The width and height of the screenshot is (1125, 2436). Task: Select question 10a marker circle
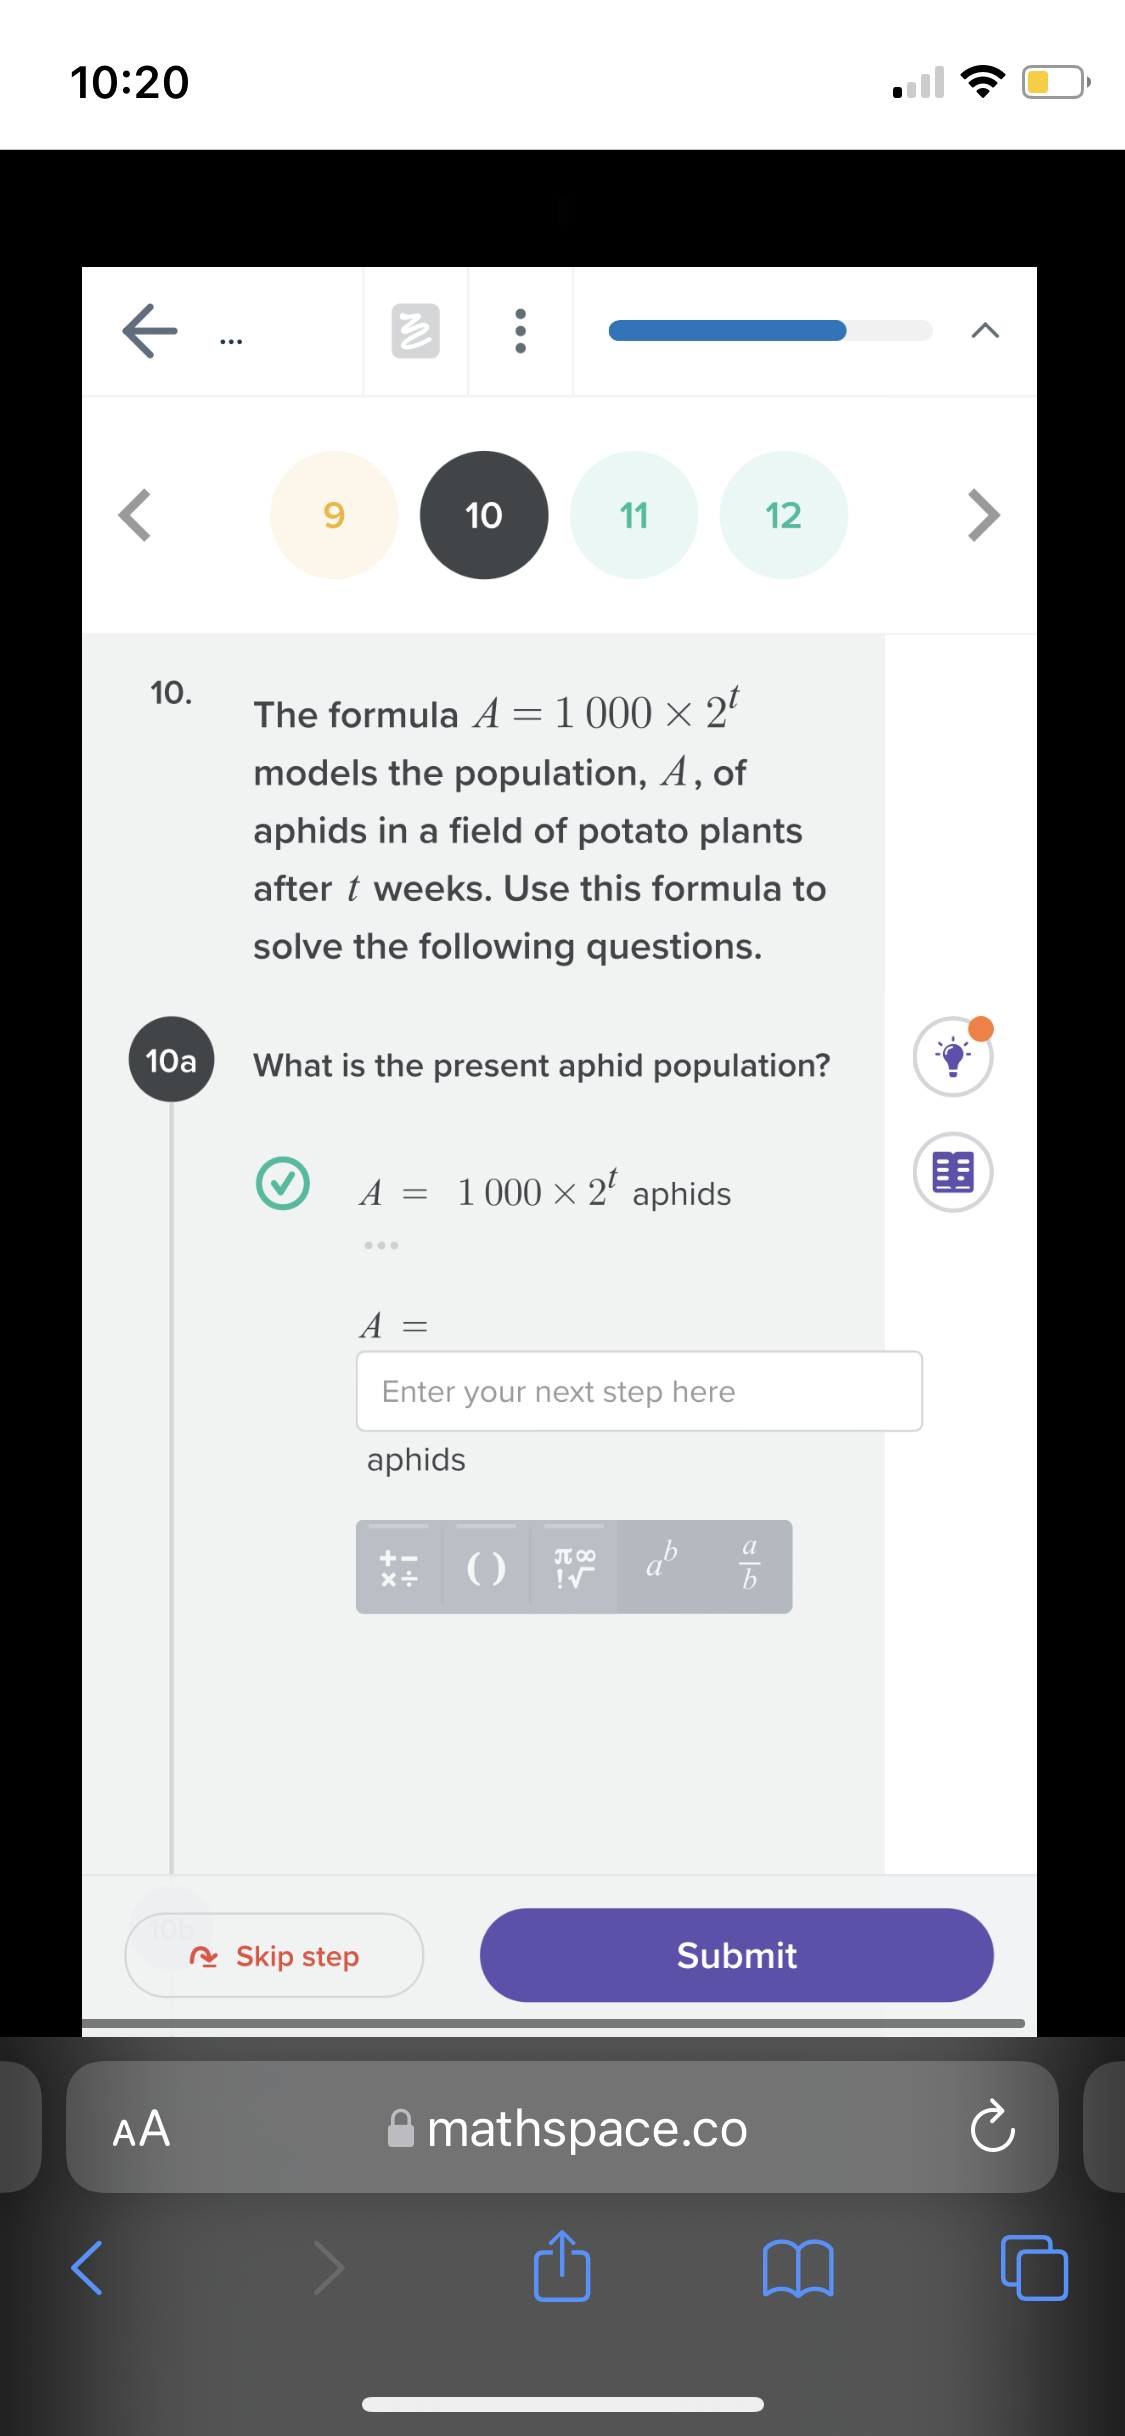click(171, 1061)
